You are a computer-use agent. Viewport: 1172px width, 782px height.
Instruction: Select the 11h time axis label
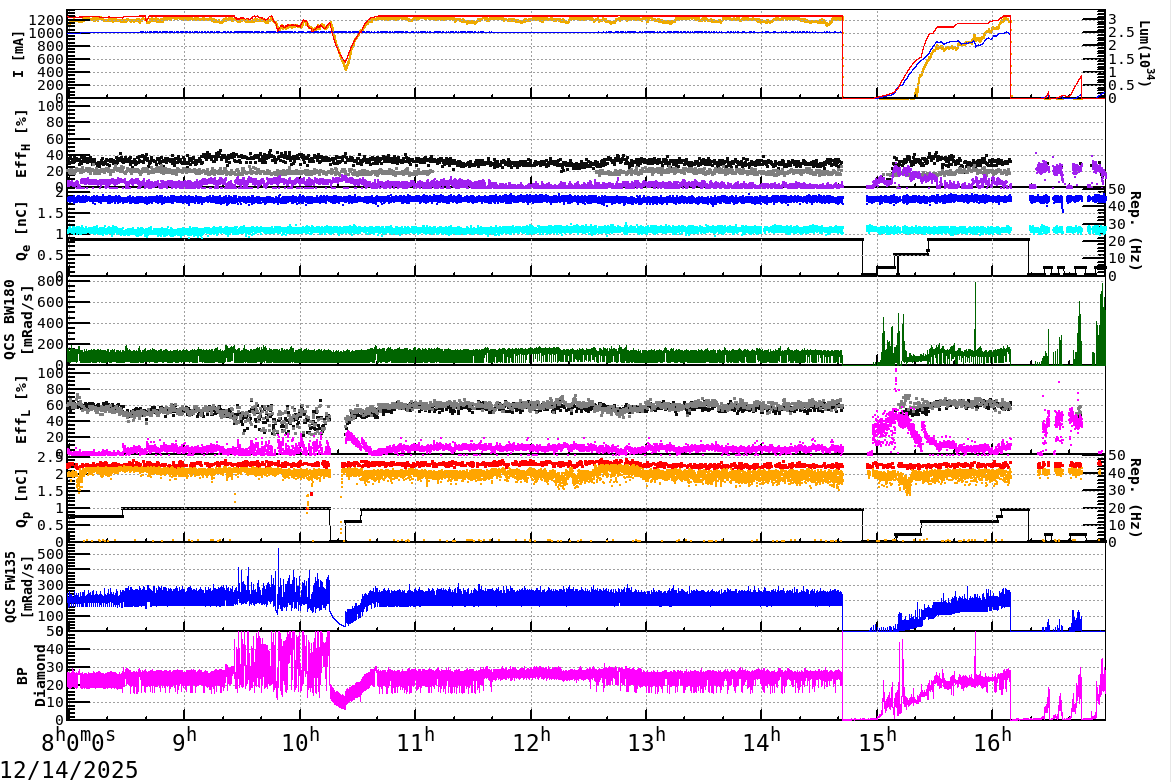[x=416, y=741]
